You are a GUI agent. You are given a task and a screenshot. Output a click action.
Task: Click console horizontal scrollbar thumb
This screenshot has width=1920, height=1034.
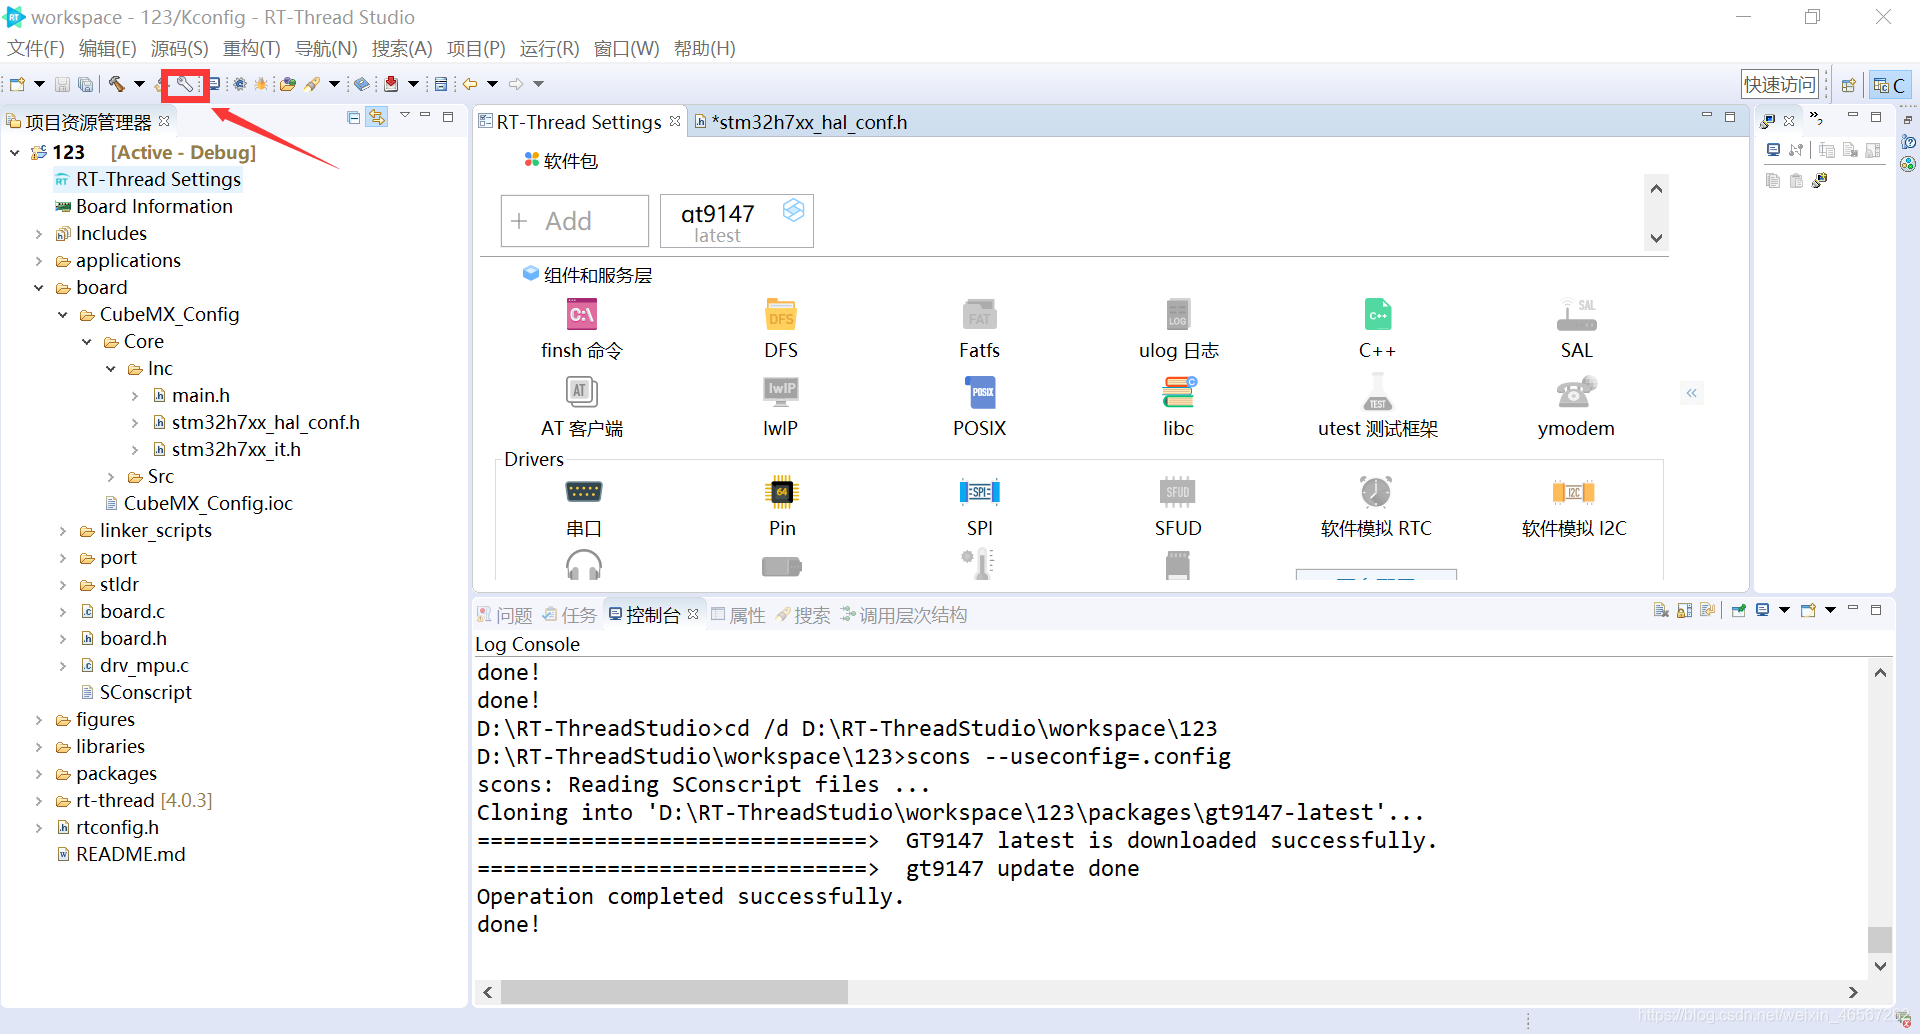[674, 992]
